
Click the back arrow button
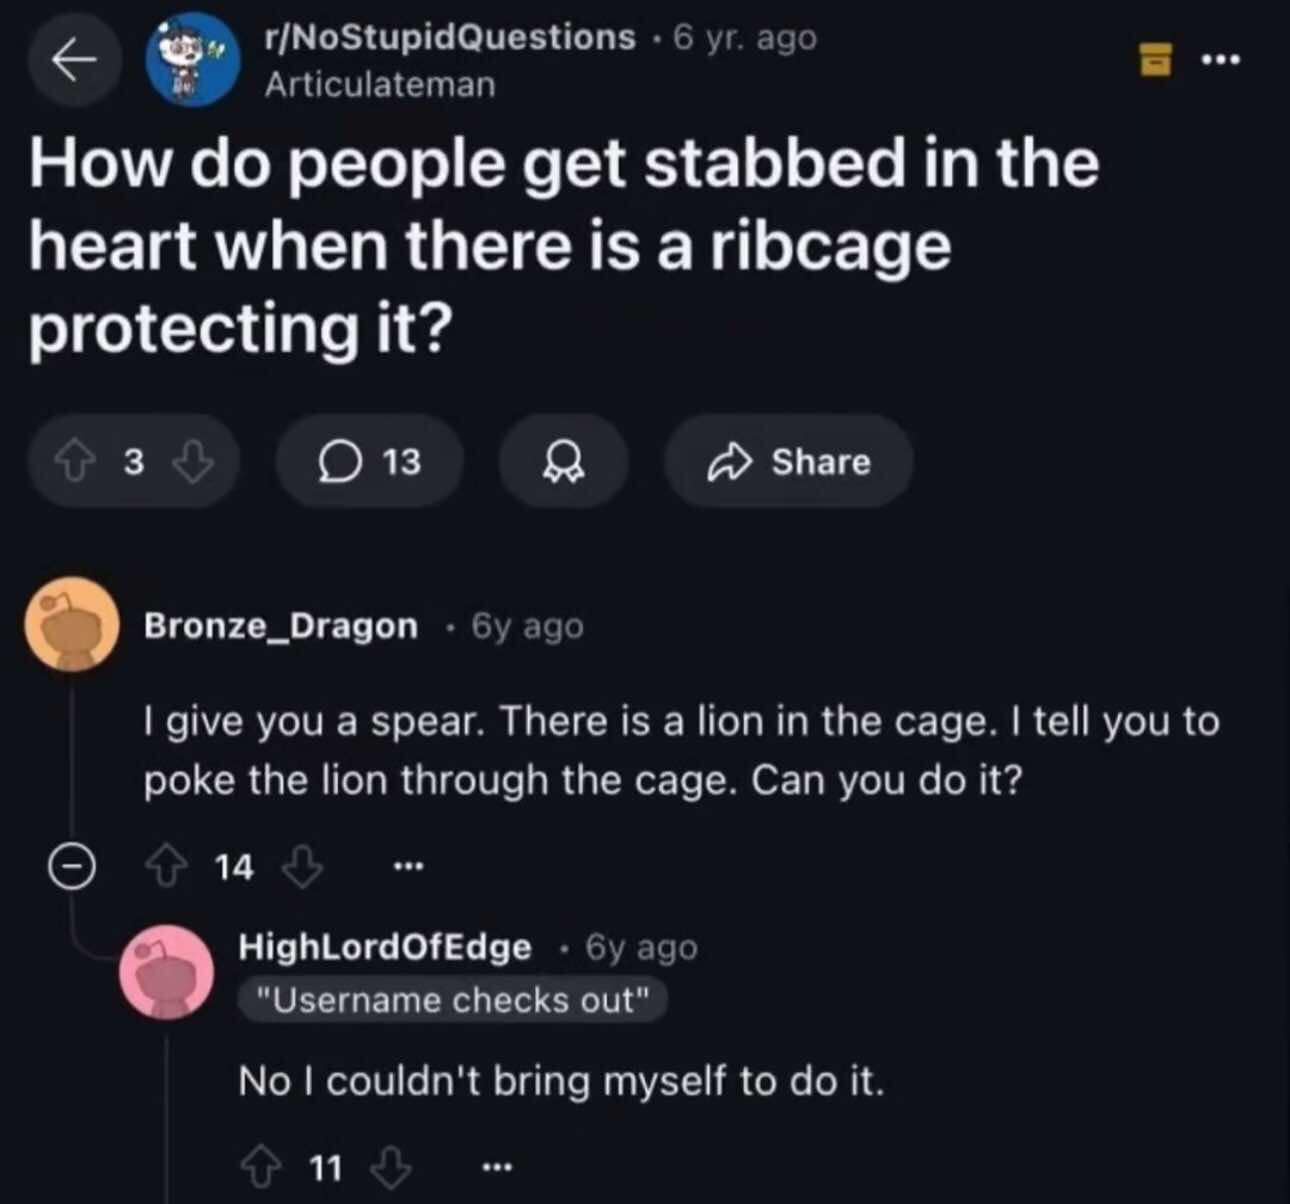pyautogui.click(x=70, y=60)
